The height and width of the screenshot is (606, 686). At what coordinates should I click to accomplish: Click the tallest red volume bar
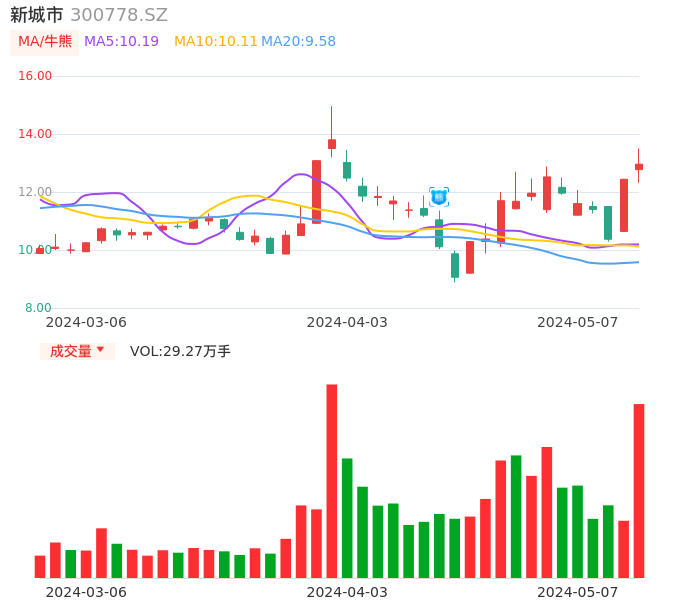(332, 480)
